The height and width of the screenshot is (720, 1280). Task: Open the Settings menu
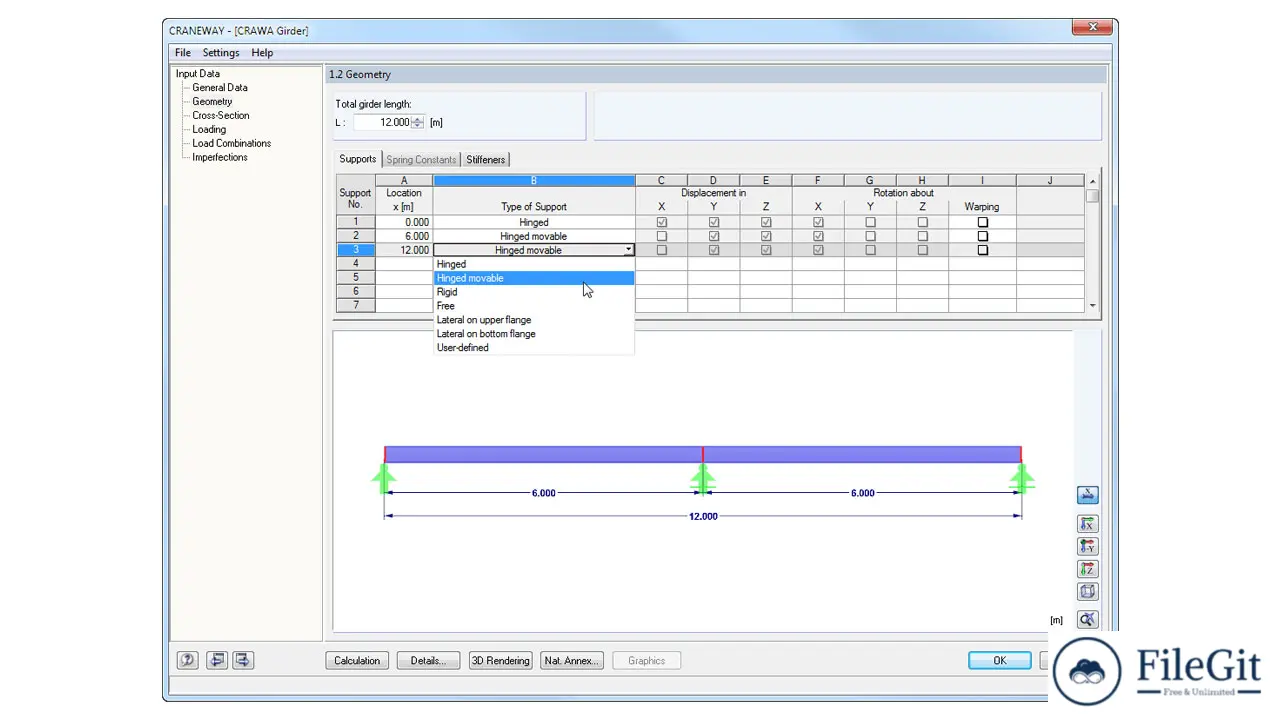[221, 53]
